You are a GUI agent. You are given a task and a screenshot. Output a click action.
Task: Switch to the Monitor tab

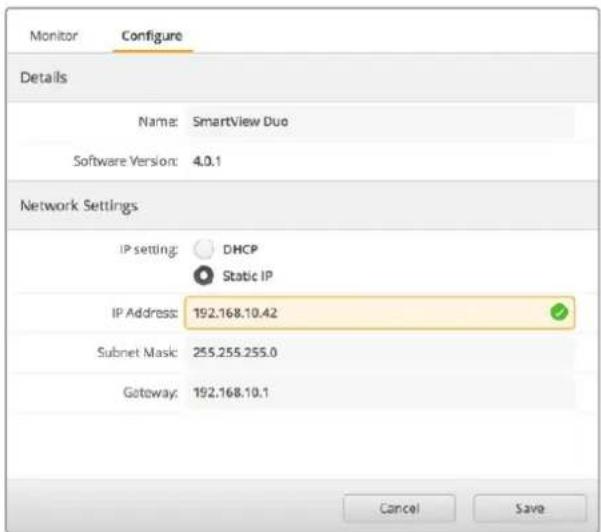54,36
